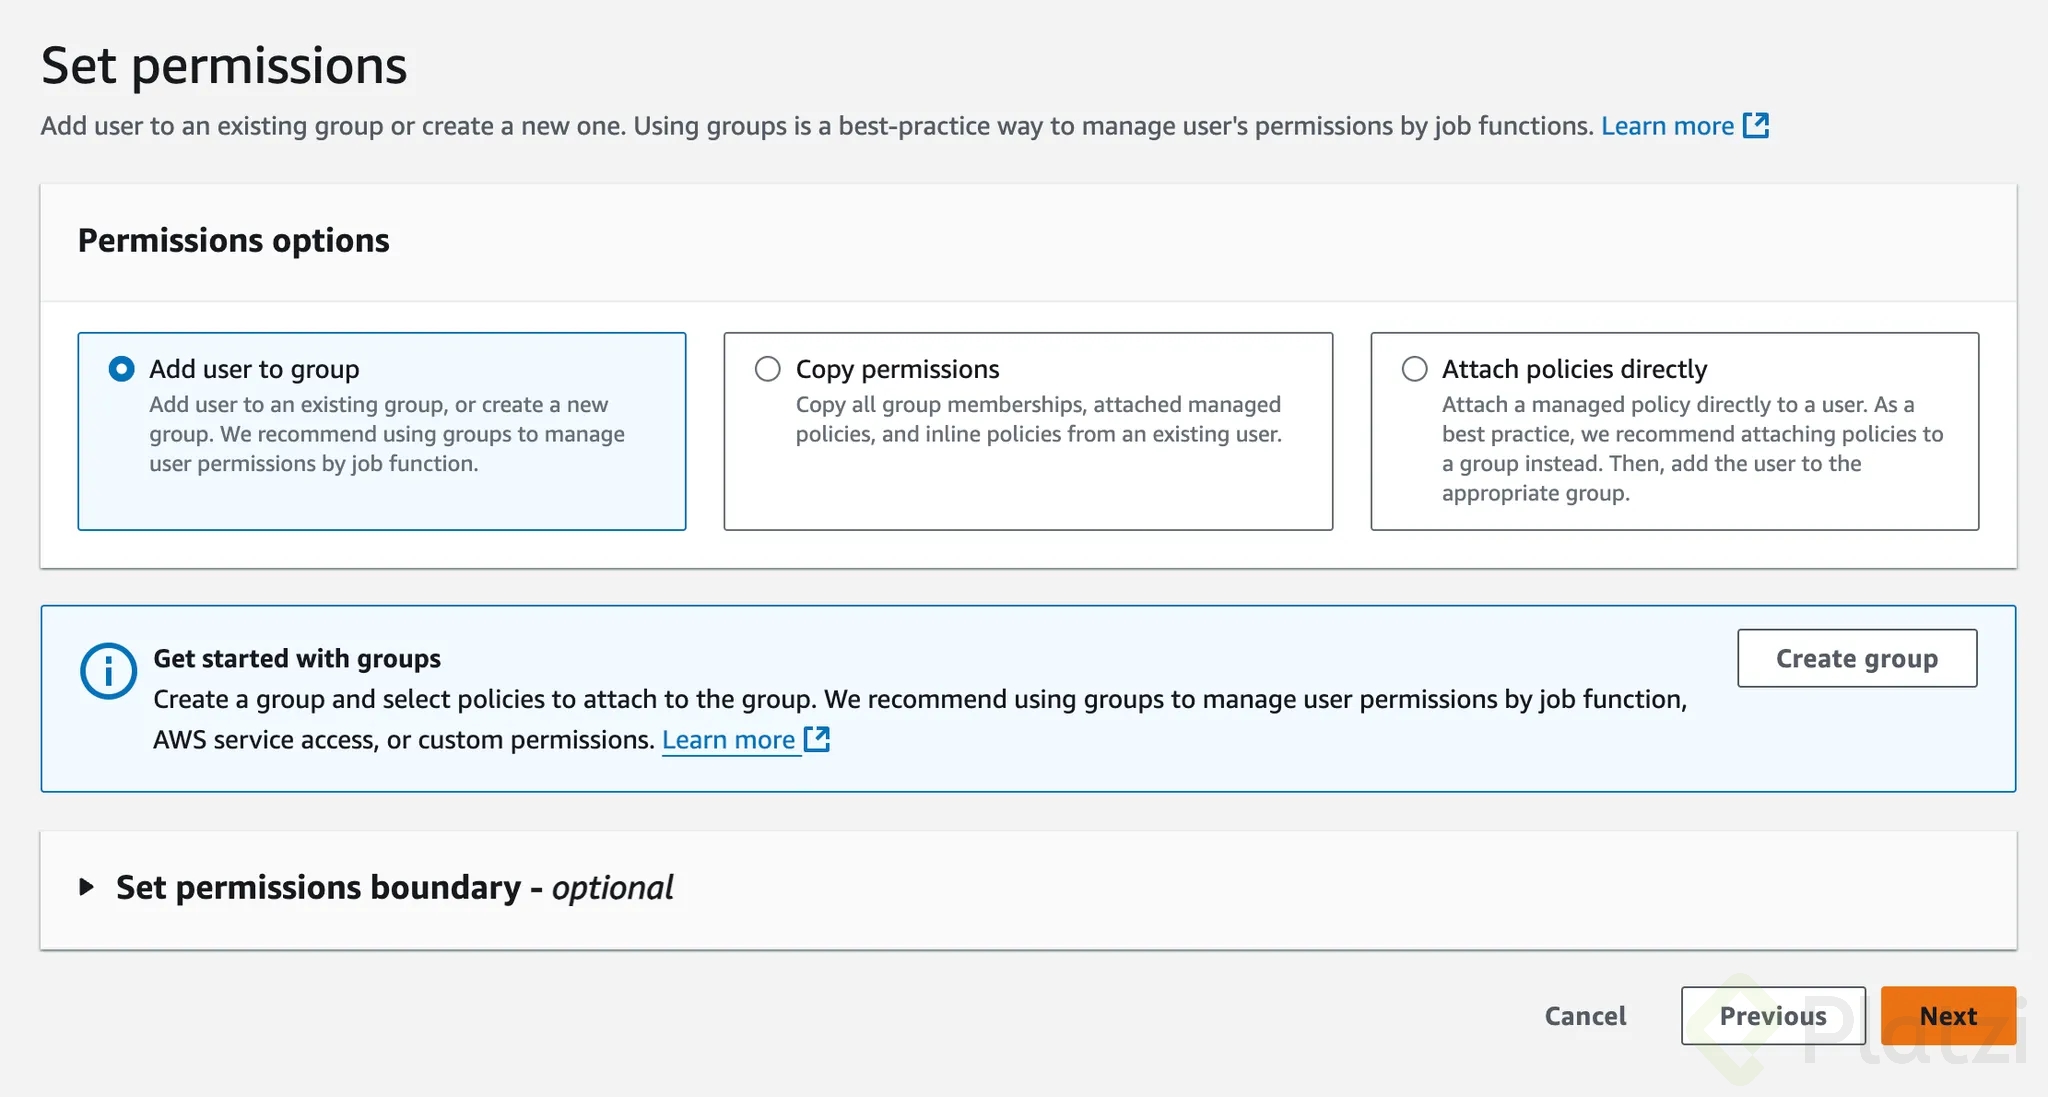This screenshot has width=2048, height=1097.
Task: Open Learn more link under Set permissions title
Action: coord(1667,126)
